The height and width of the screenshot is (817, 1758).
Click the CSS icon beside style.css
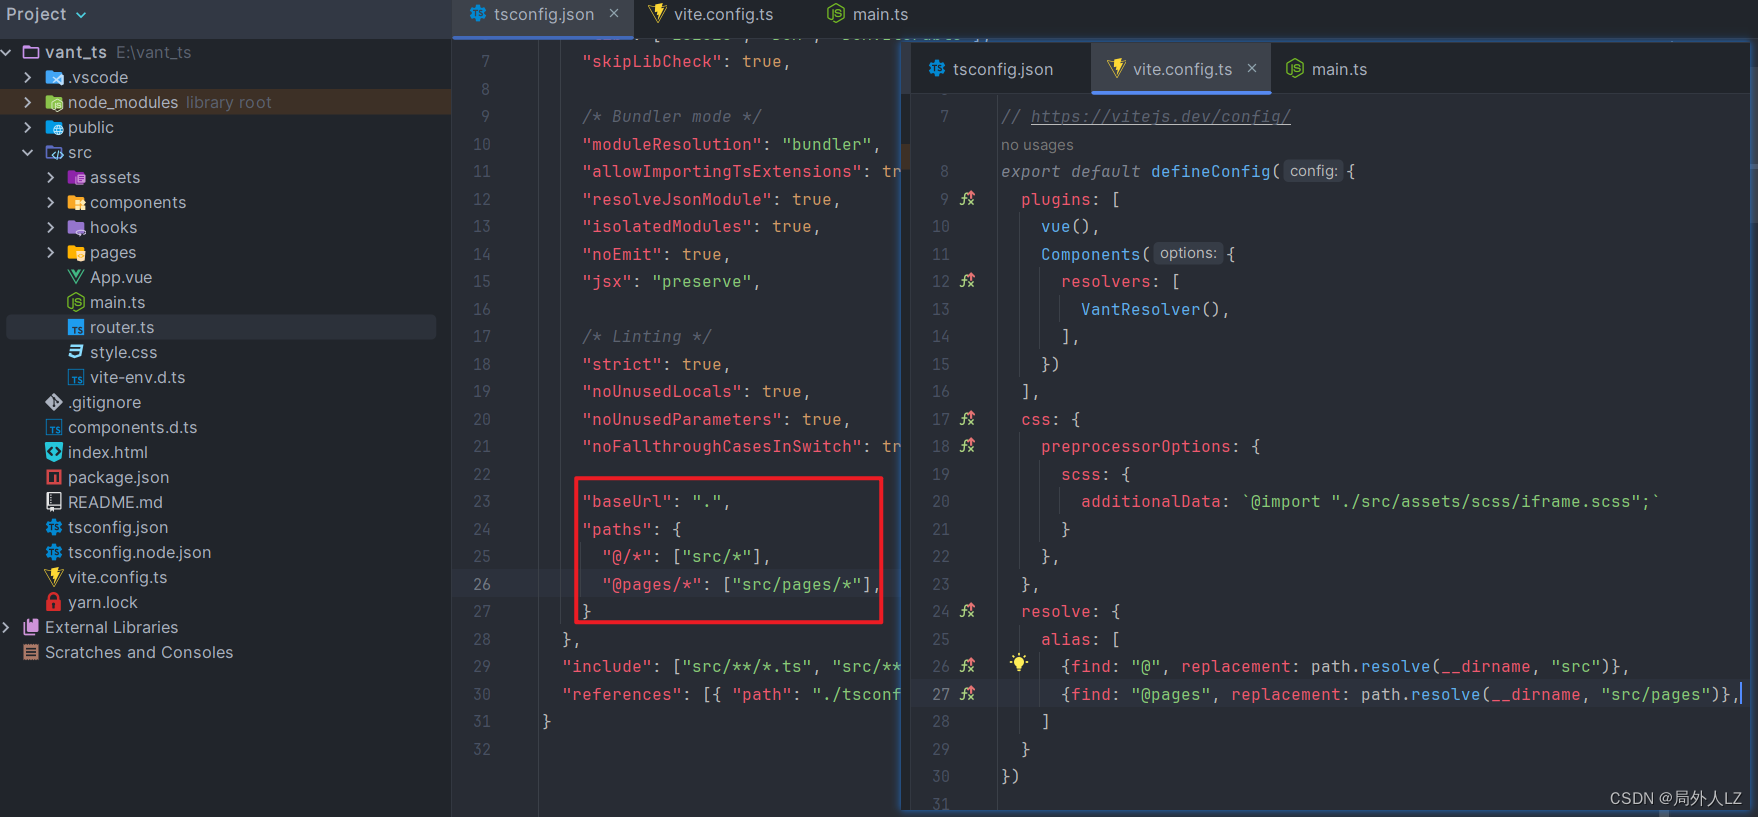point(76,352)
